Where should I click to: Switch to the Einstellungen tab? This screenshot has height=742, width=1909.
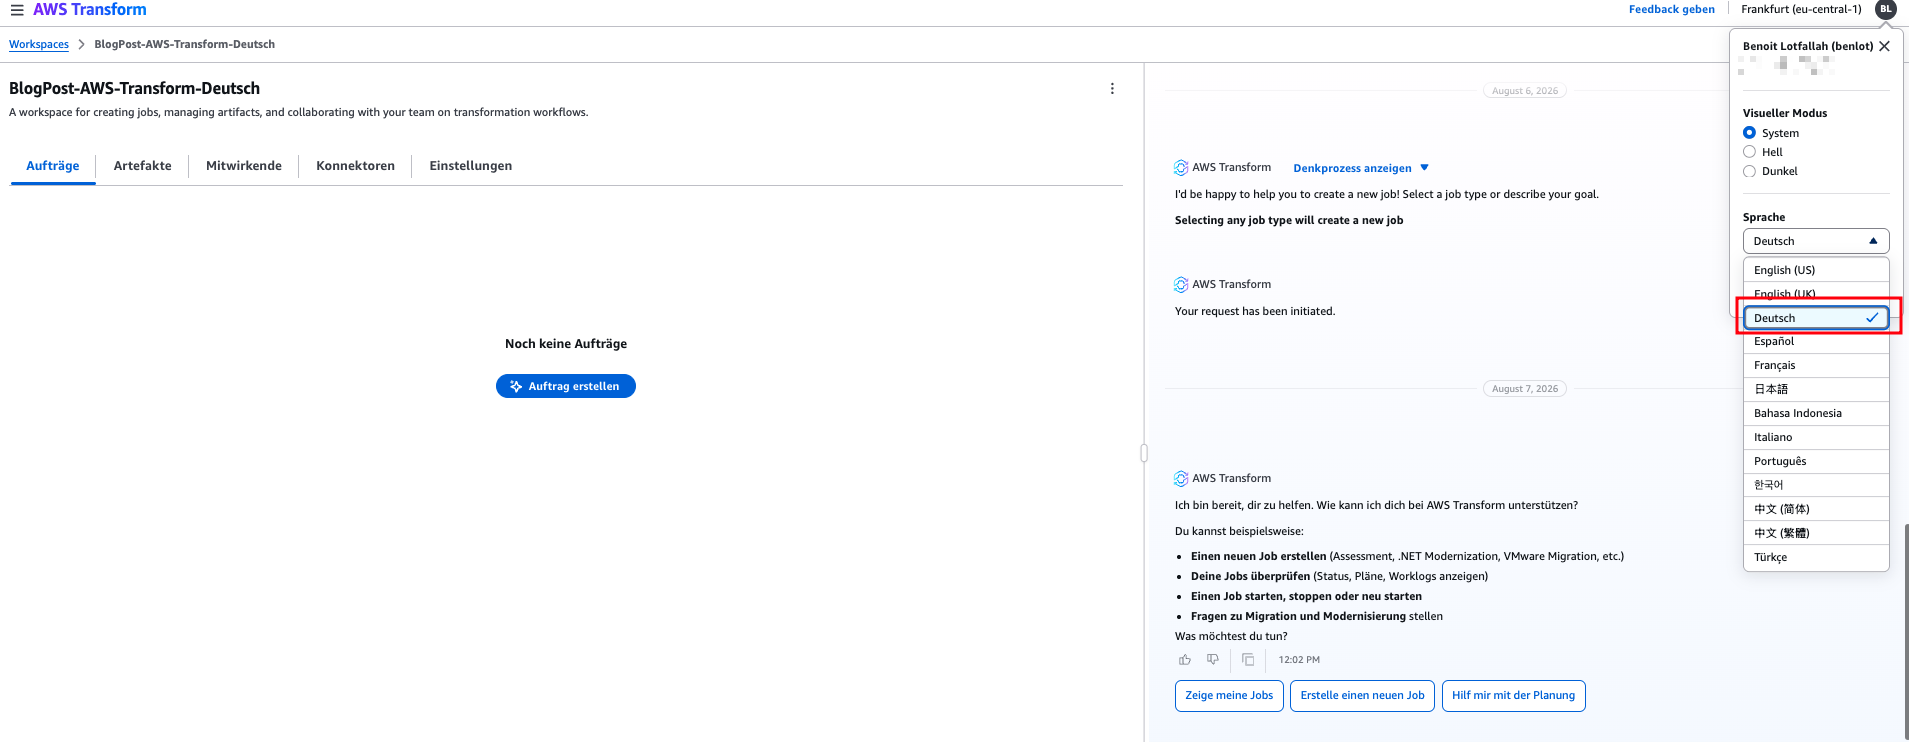pyautogui.click(x=471, y=166)
